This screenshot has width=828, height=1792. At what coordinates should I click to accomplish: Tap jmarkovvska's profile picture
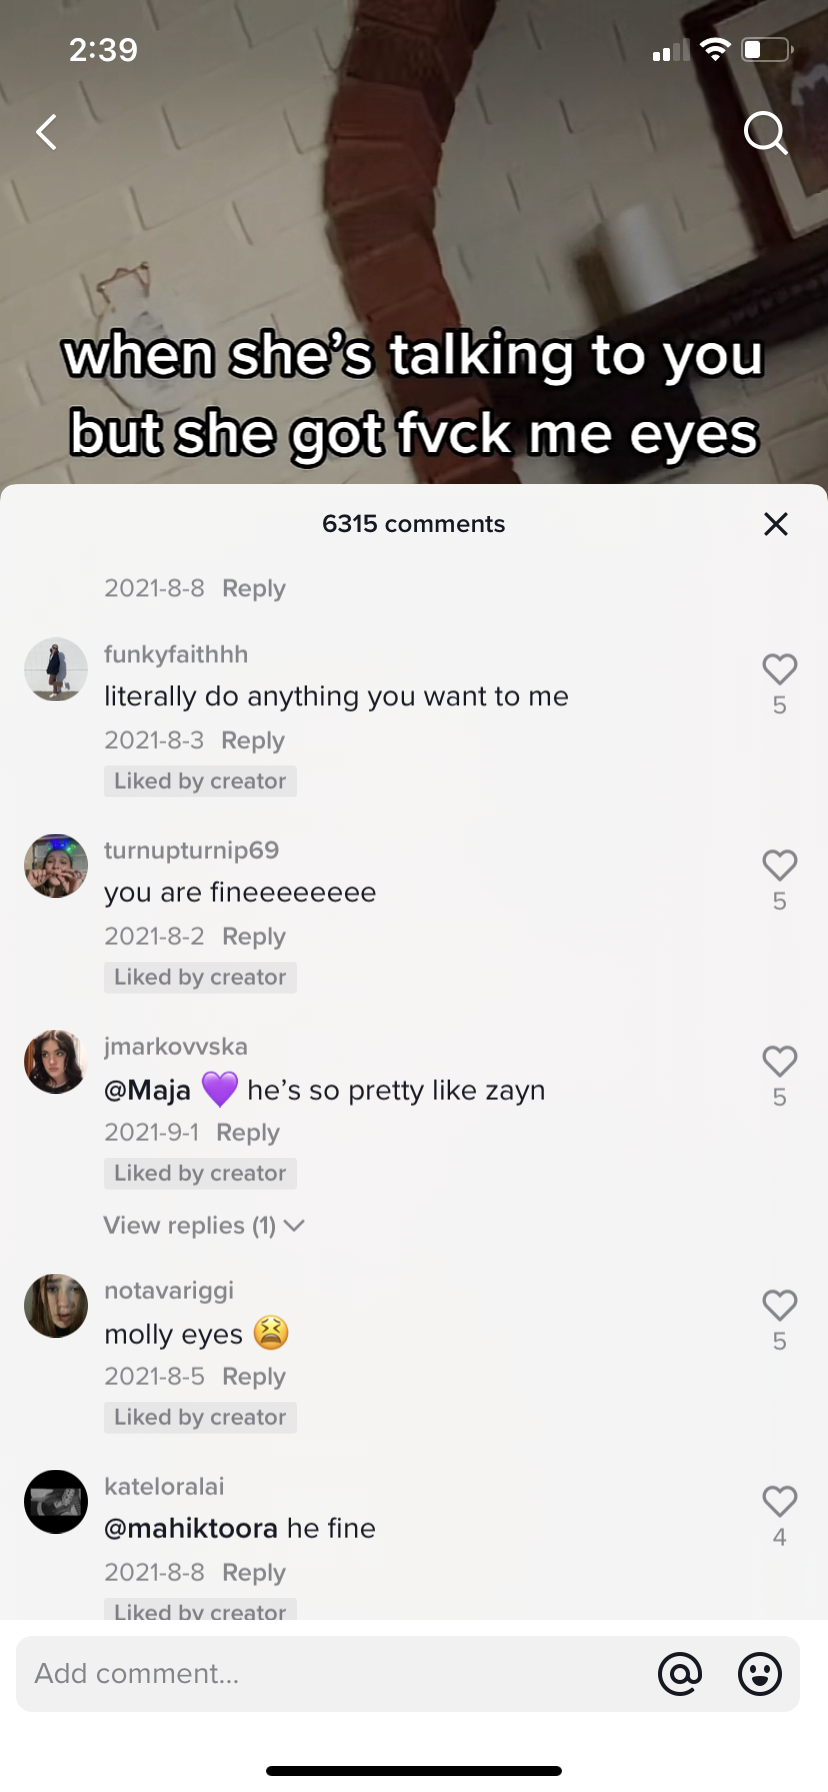[x=56, y=1061]
